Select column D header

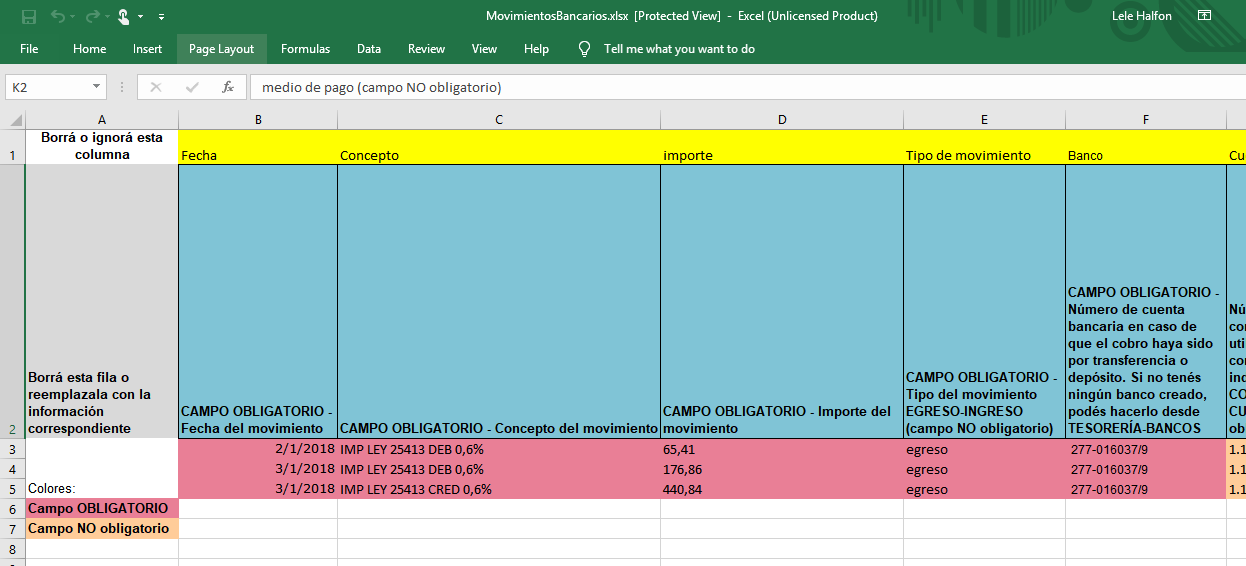pyautogui.click(x=782, y=119)
